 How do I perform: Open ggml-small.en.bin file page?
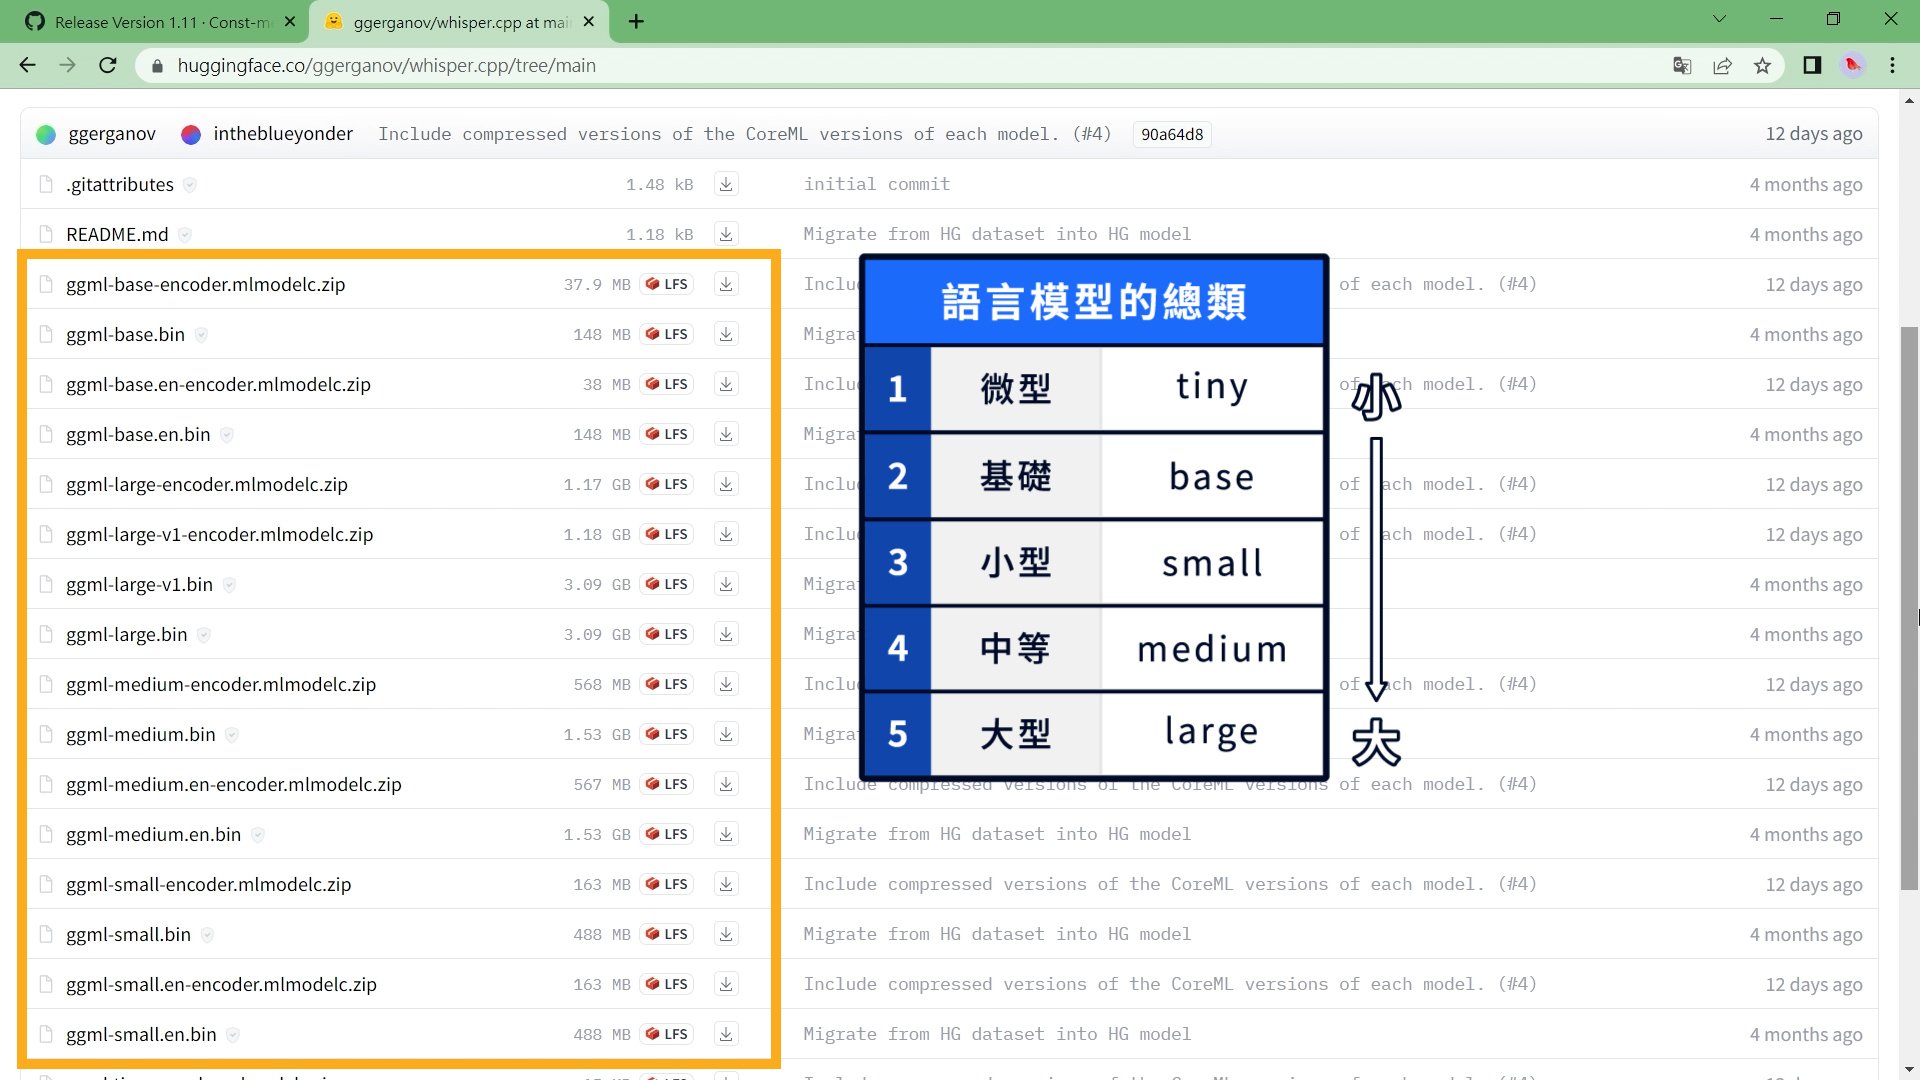(141, 1034)
